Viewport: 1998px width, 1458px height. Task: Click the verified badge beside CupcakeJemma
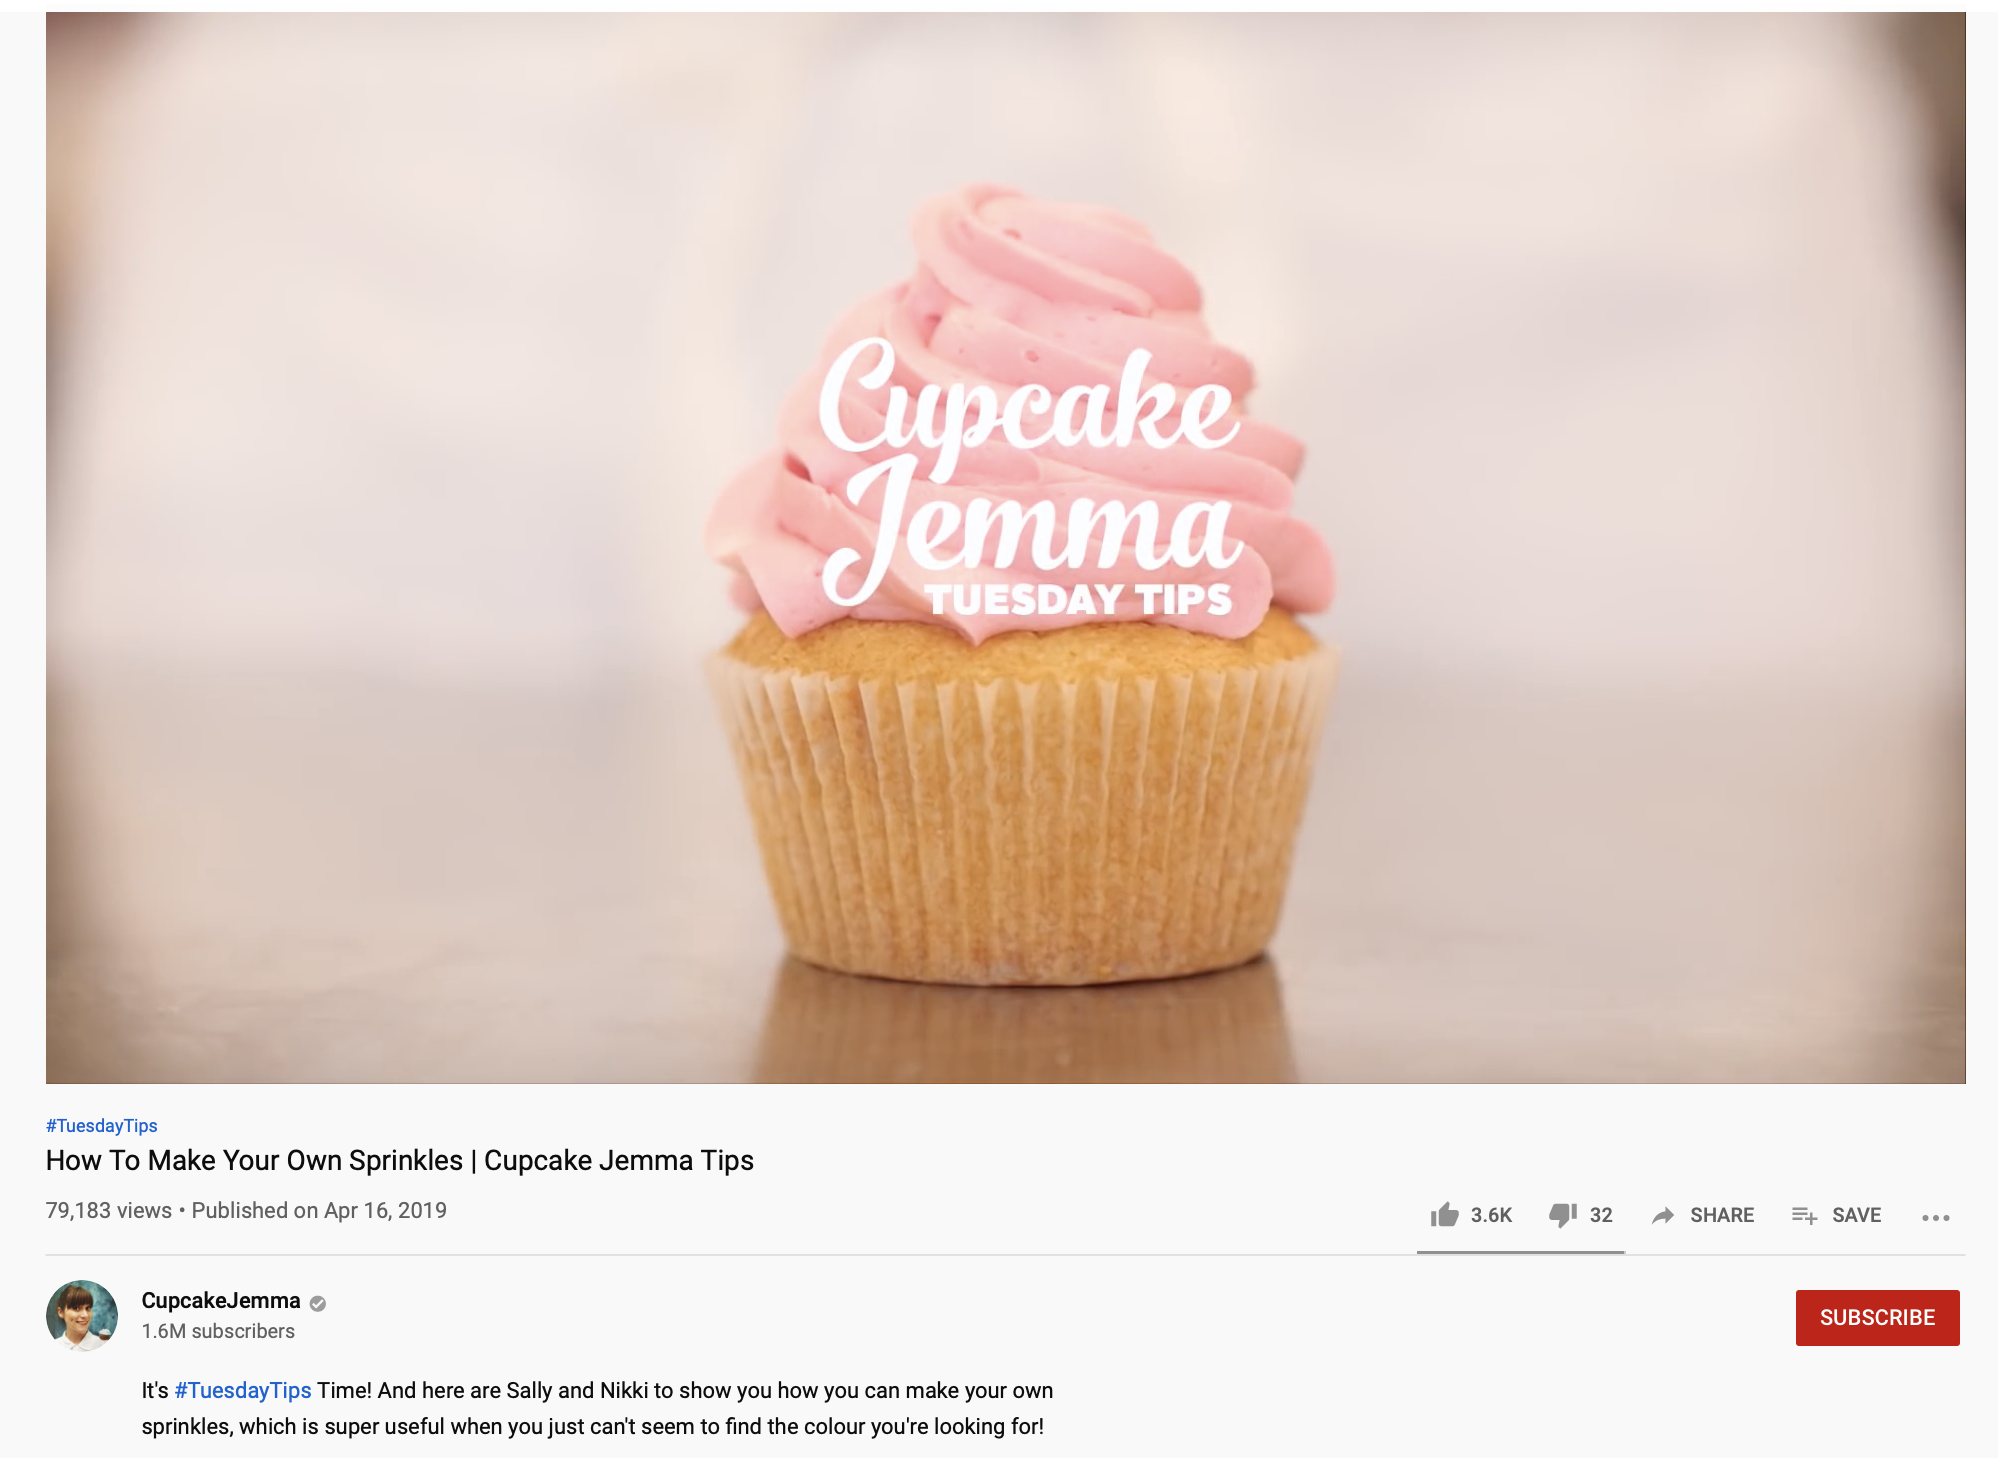(x=318, y=1302)
